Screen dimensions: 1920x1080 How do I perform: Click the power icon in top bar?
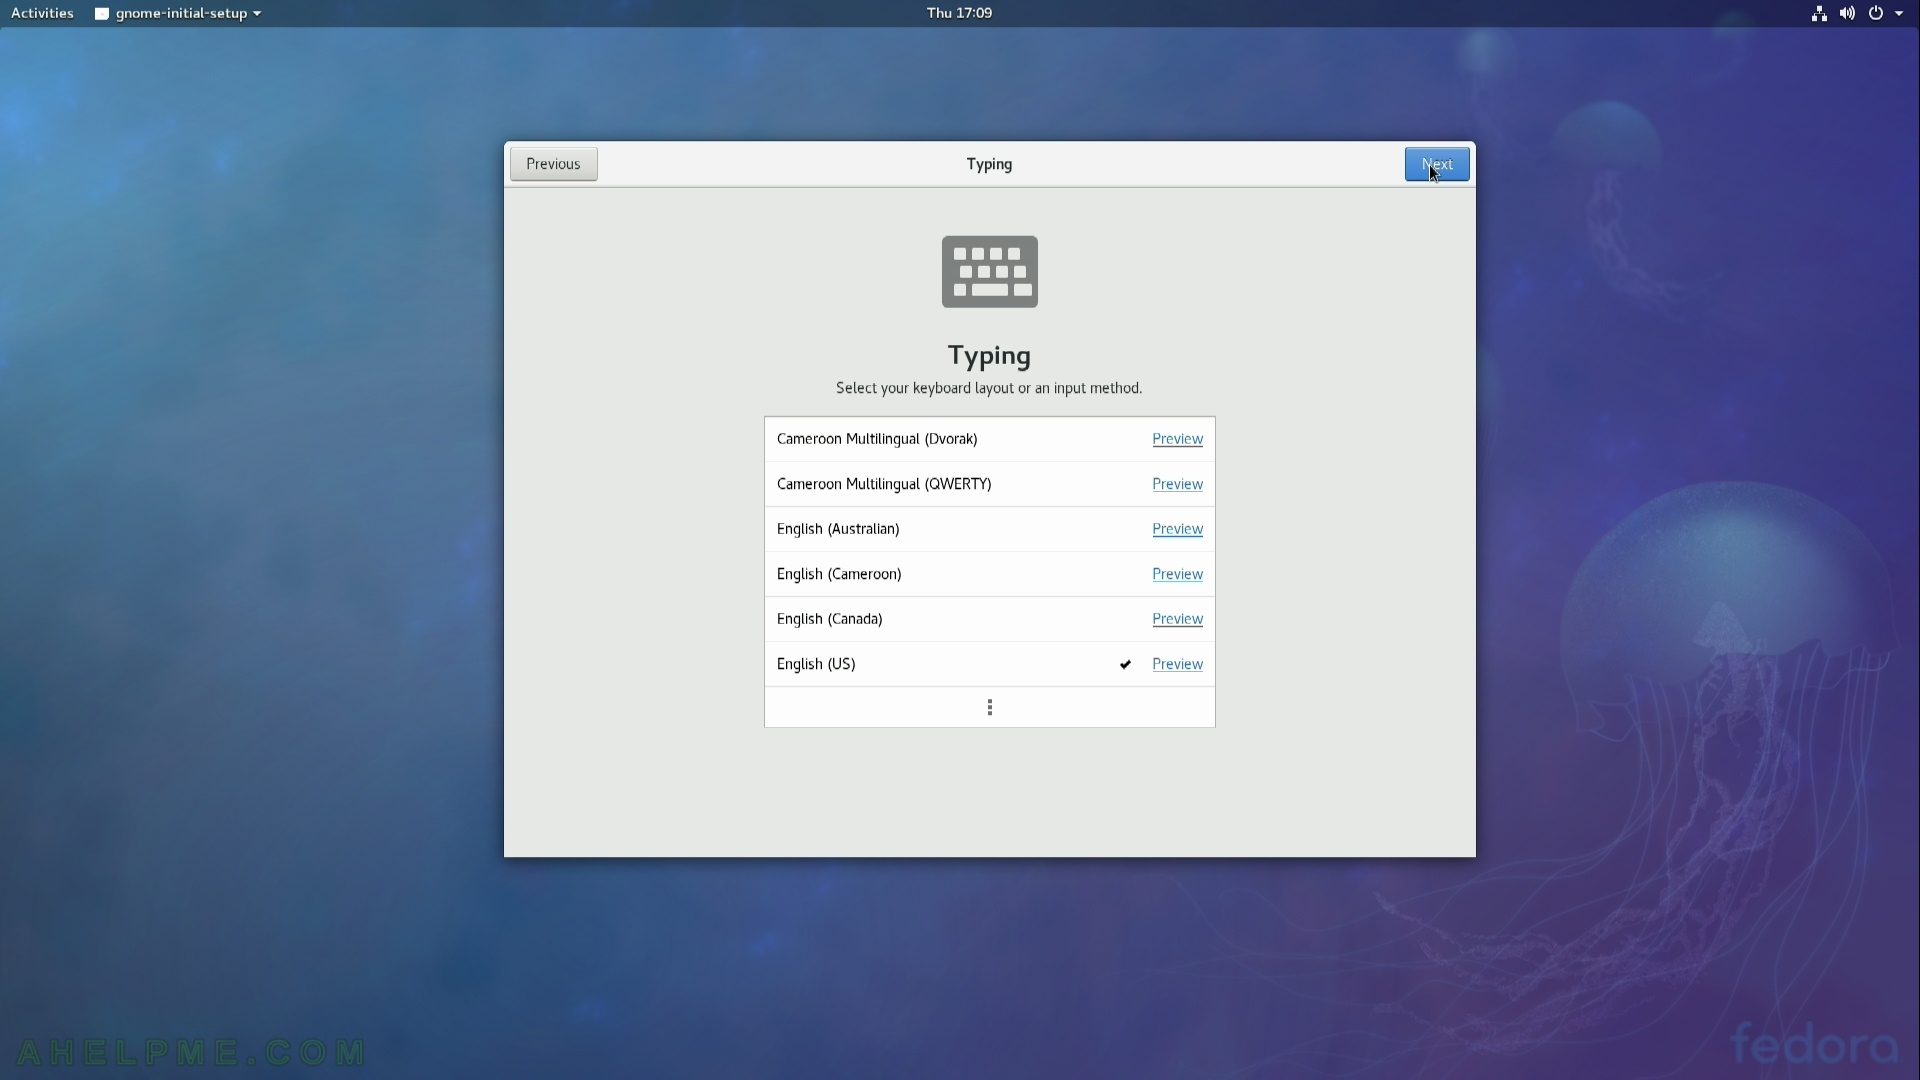point(1876,13)
